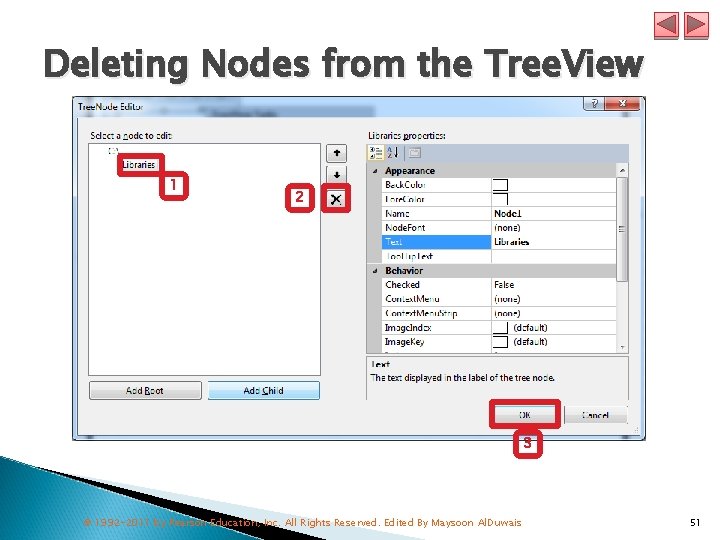Click the Cancel button

[595, 415]
